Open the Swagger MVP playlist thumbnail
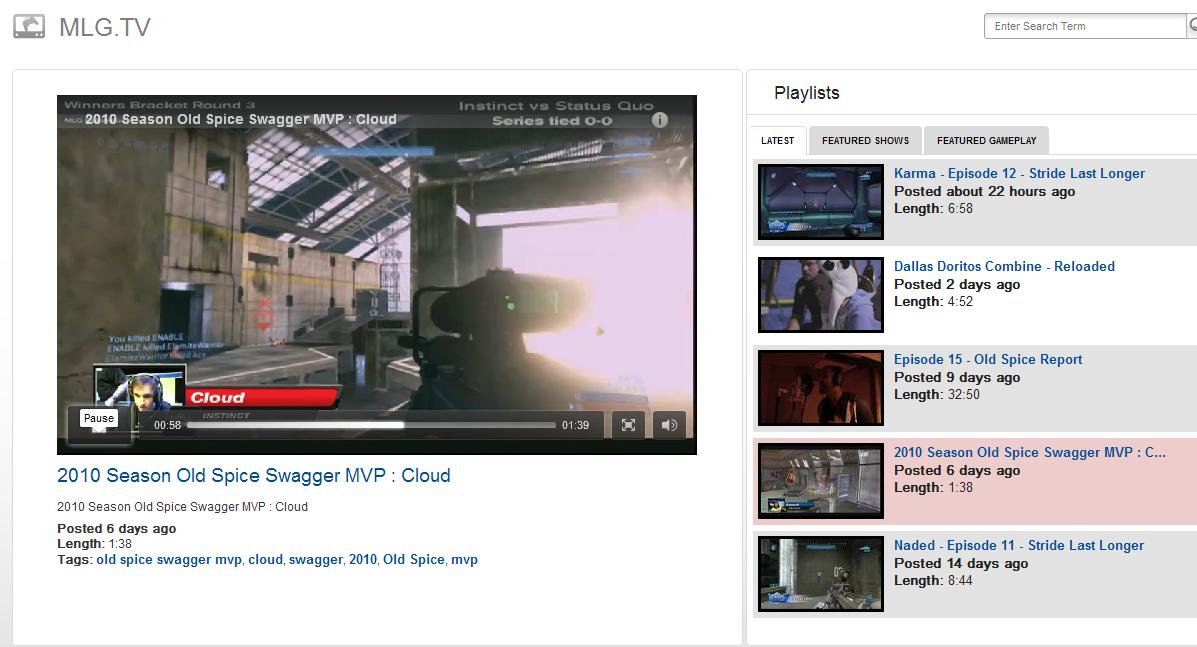The image size is (1197, 647). point(821,481)
